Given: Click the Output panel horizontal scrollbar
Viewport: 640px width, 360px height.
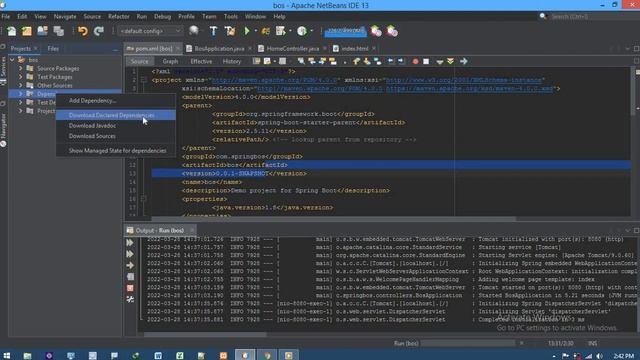Looking at the screenshot, I should tap(206, 334).
